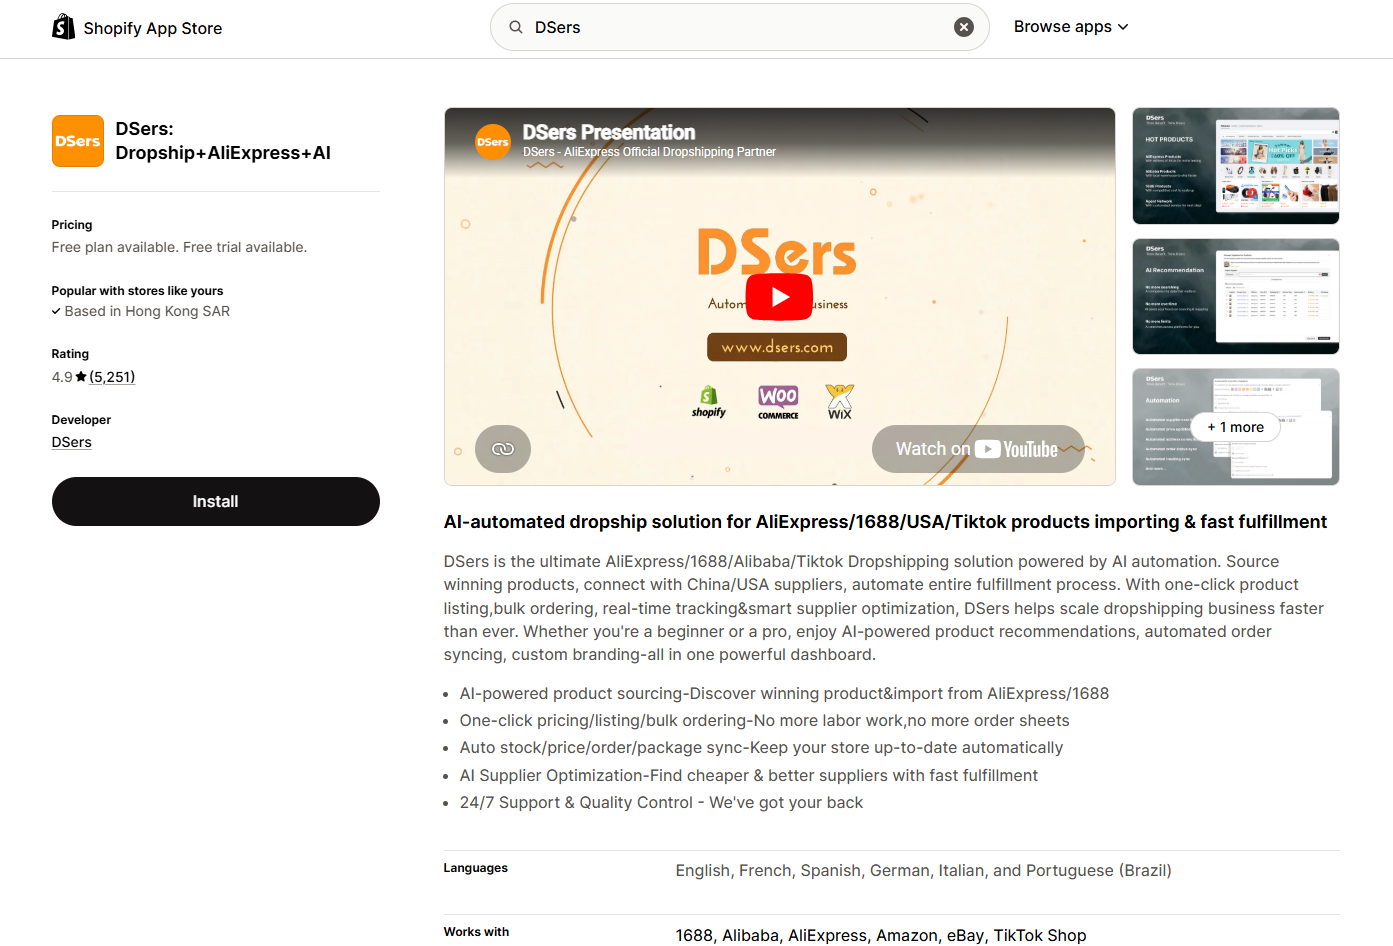Show the + 1 more screenshots
Screen dimensions: 1393x946
tap(1236, 427)
